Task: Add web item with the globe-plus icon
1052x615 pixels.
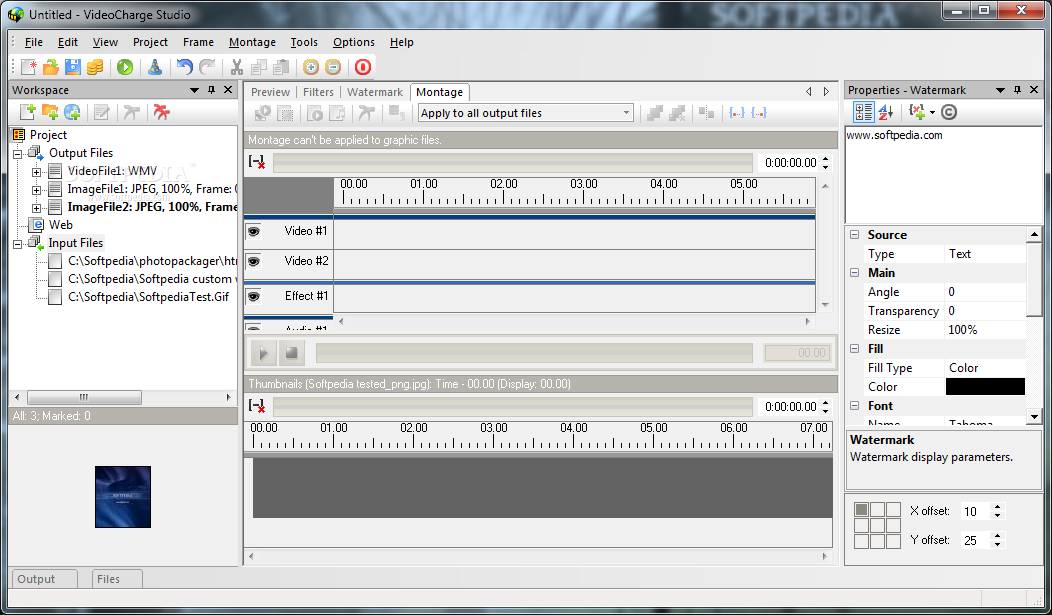Action: pos(72,112)
